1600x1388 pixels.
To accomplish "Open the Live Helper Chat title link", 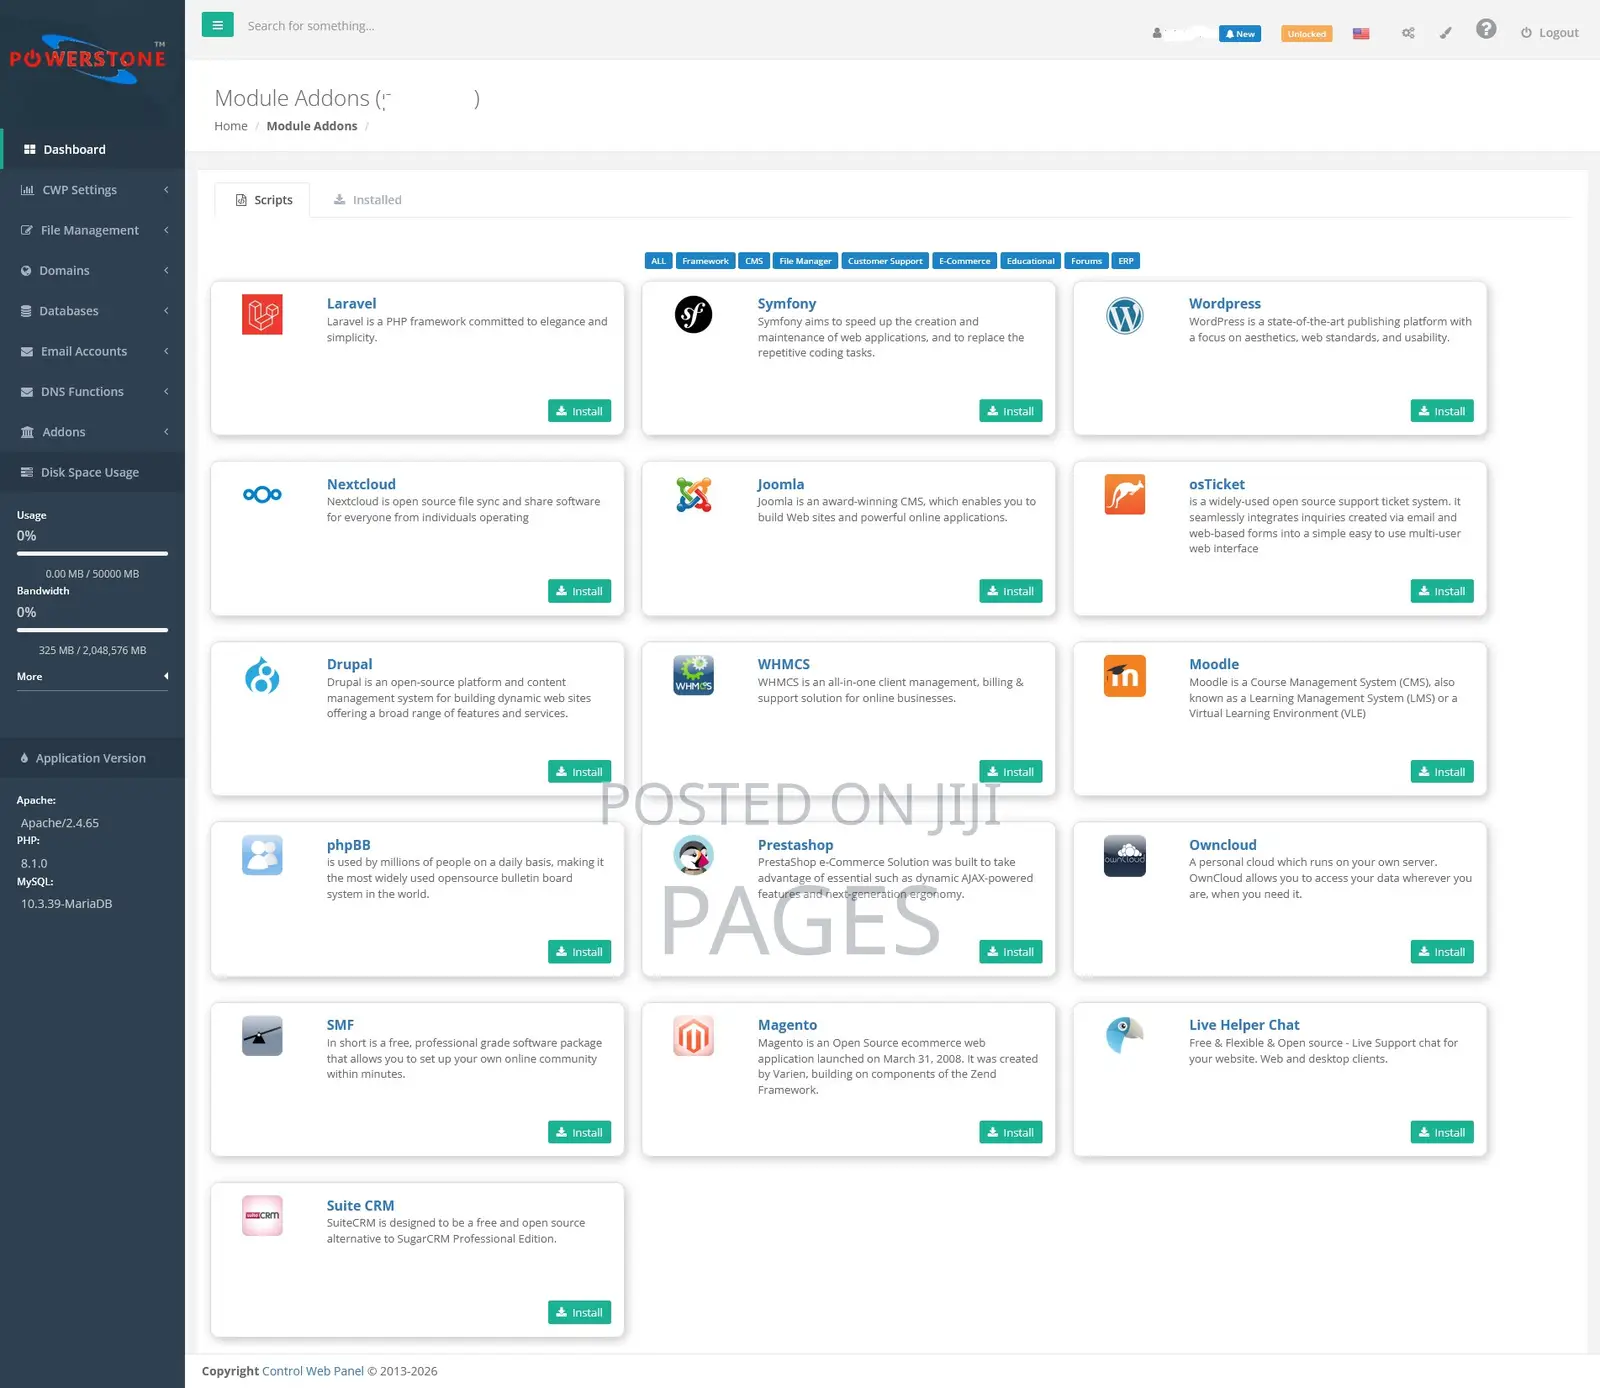I will (x=1244, y=1025).
